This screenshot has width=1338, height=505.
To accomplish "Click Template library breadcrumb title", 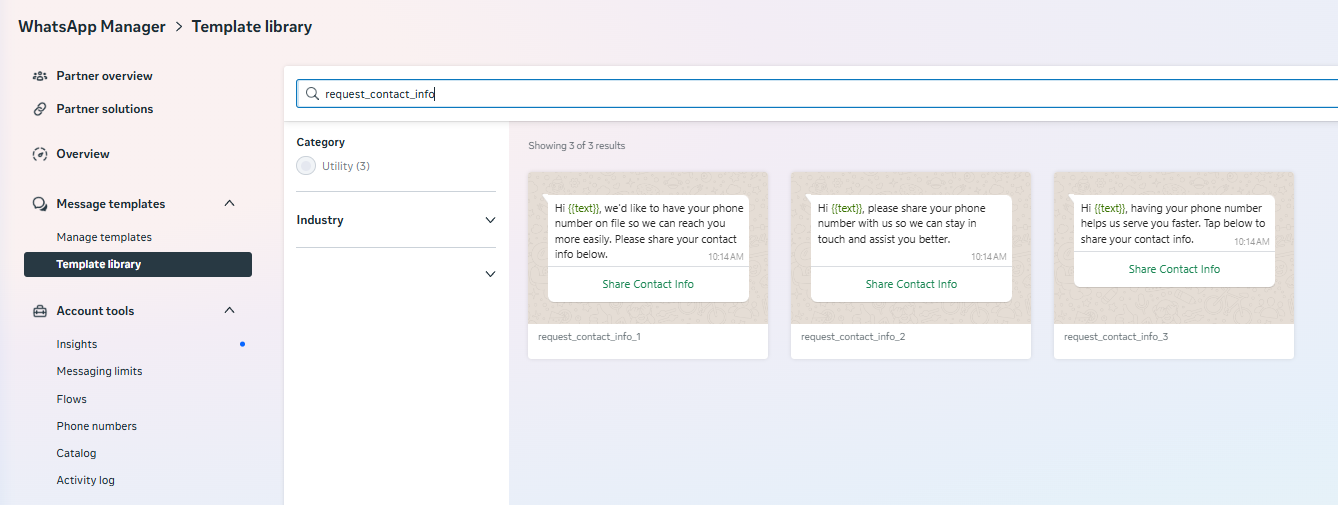I will click(252, 27).
